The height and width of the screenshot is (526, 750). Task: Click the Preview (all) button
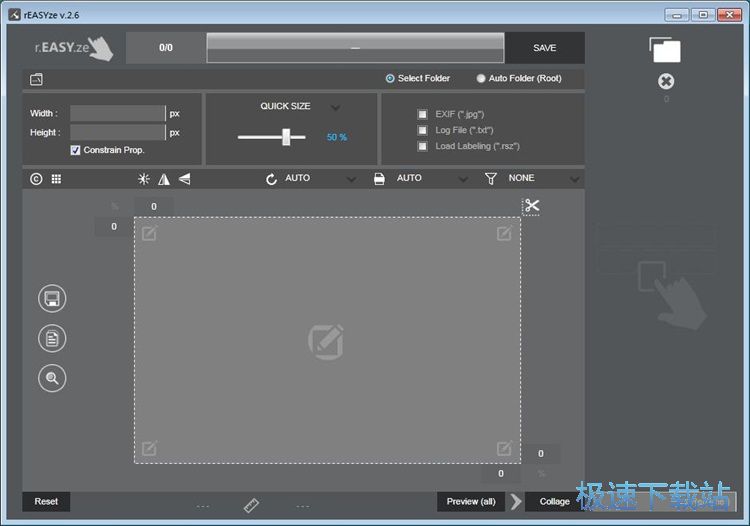tap(471, 502)
